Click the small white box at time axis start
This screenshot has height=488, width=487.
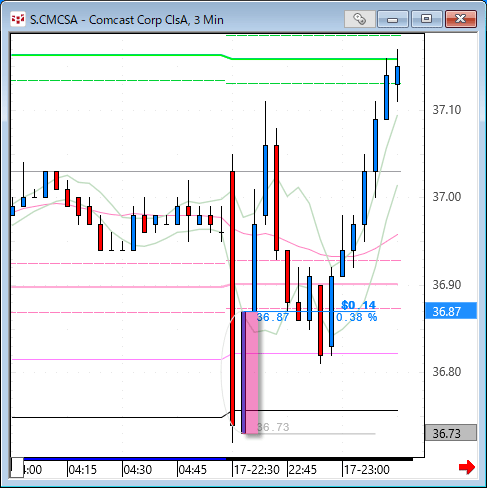[x=17, y=467]
